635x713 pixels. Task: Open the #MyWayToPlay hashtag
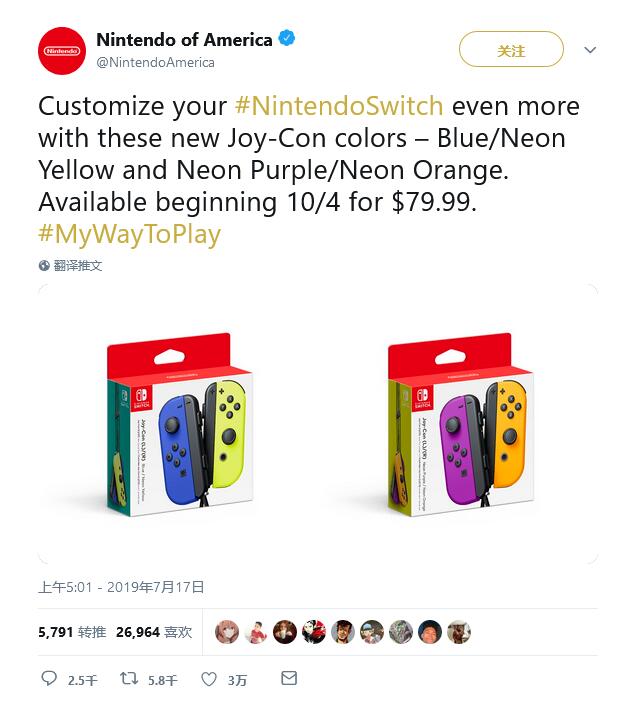click(x=129, y=234)
